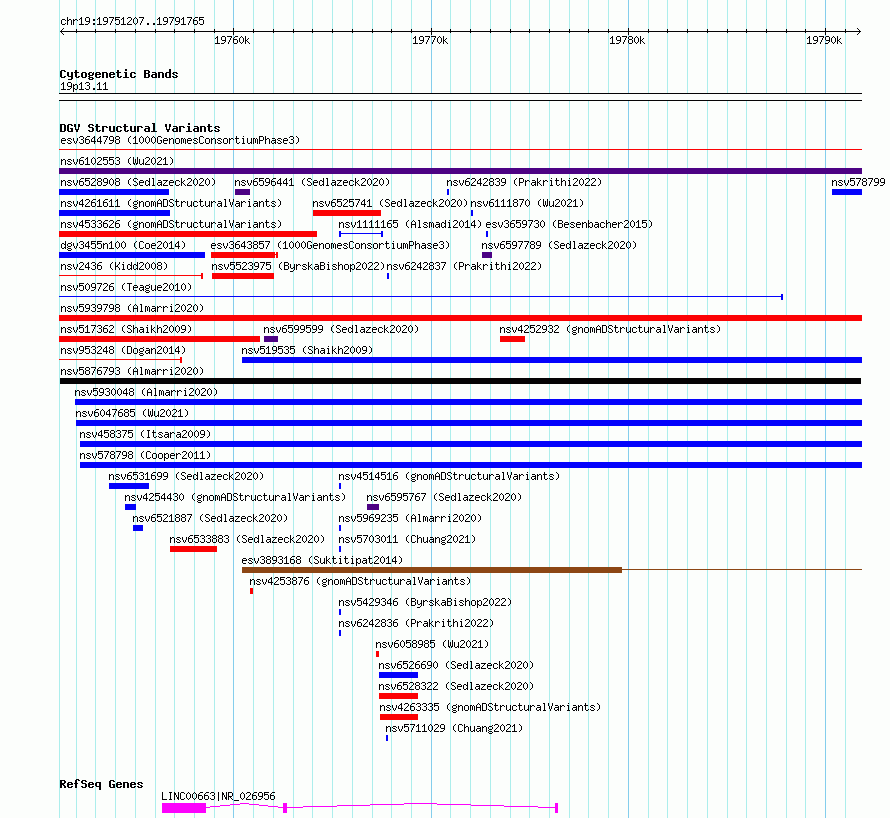The height and width of the screenshot is (818, 890).
Task: Click the 19790k ruler position label
Action: [824, 40]
